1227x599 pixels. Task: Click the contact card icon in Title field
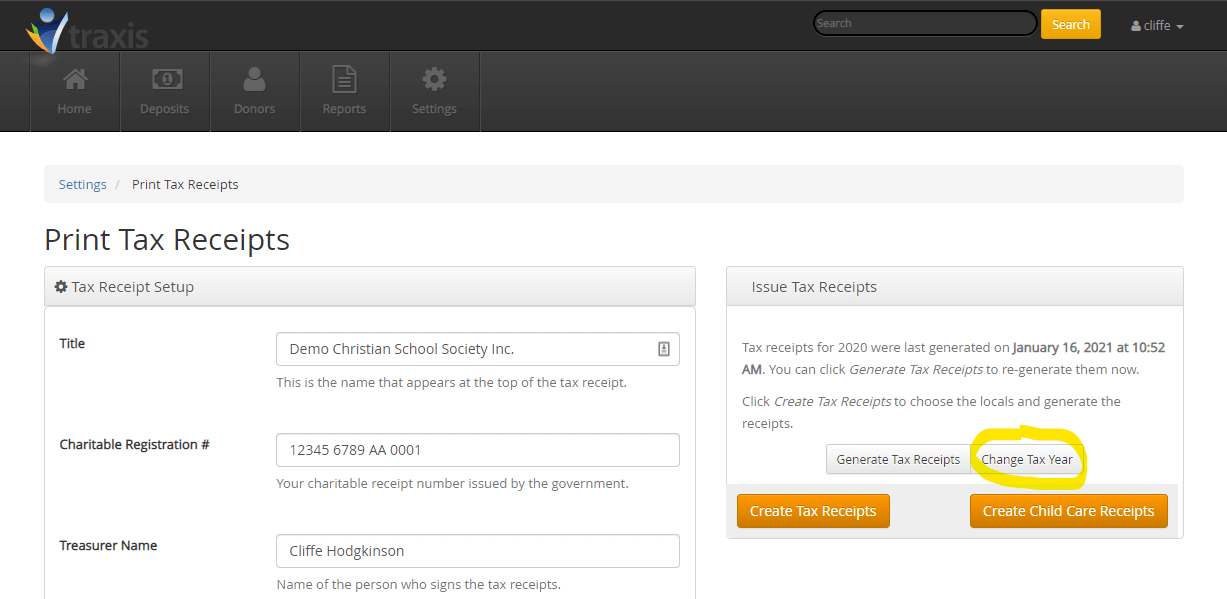(x=663, y=349)
